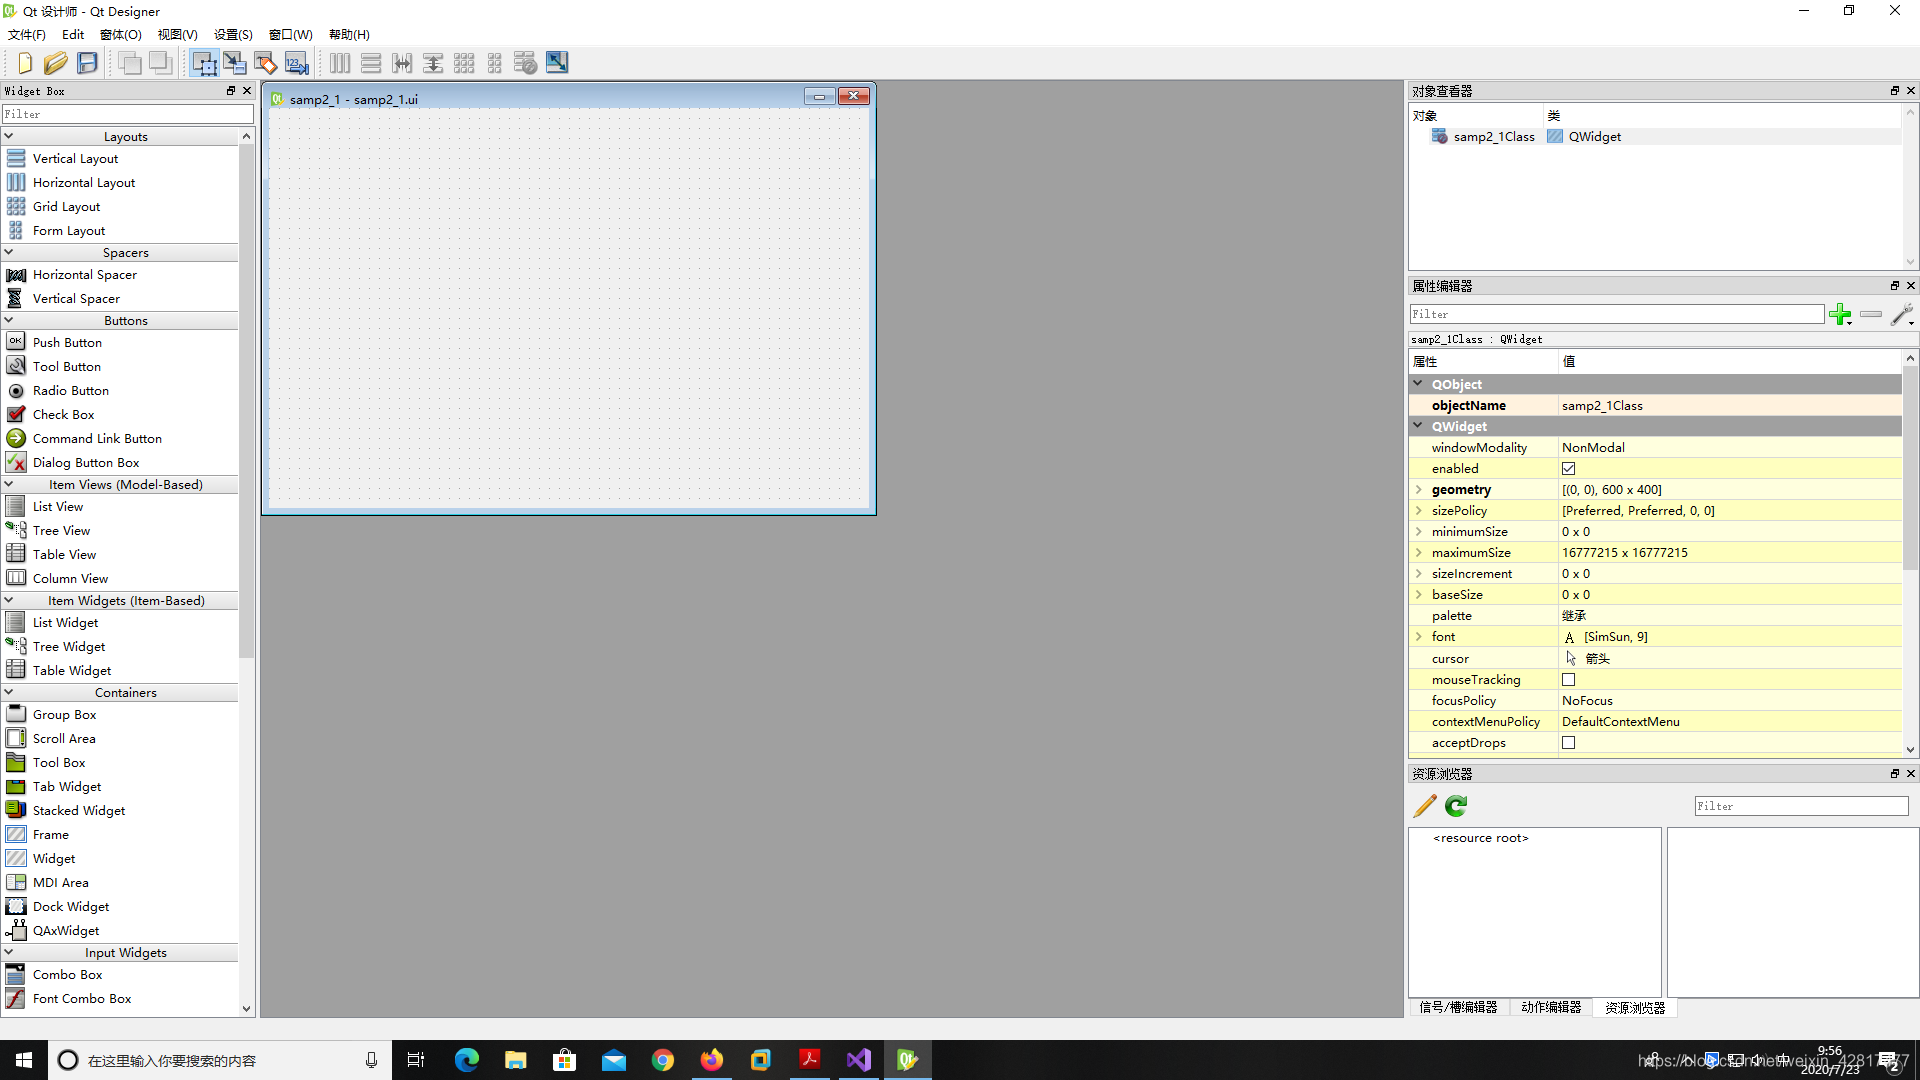Image resolution: width=1920 pixels, height=1080 pixels.
Task: Select the Edit Widgets mode icon
Action: [204, 63]
